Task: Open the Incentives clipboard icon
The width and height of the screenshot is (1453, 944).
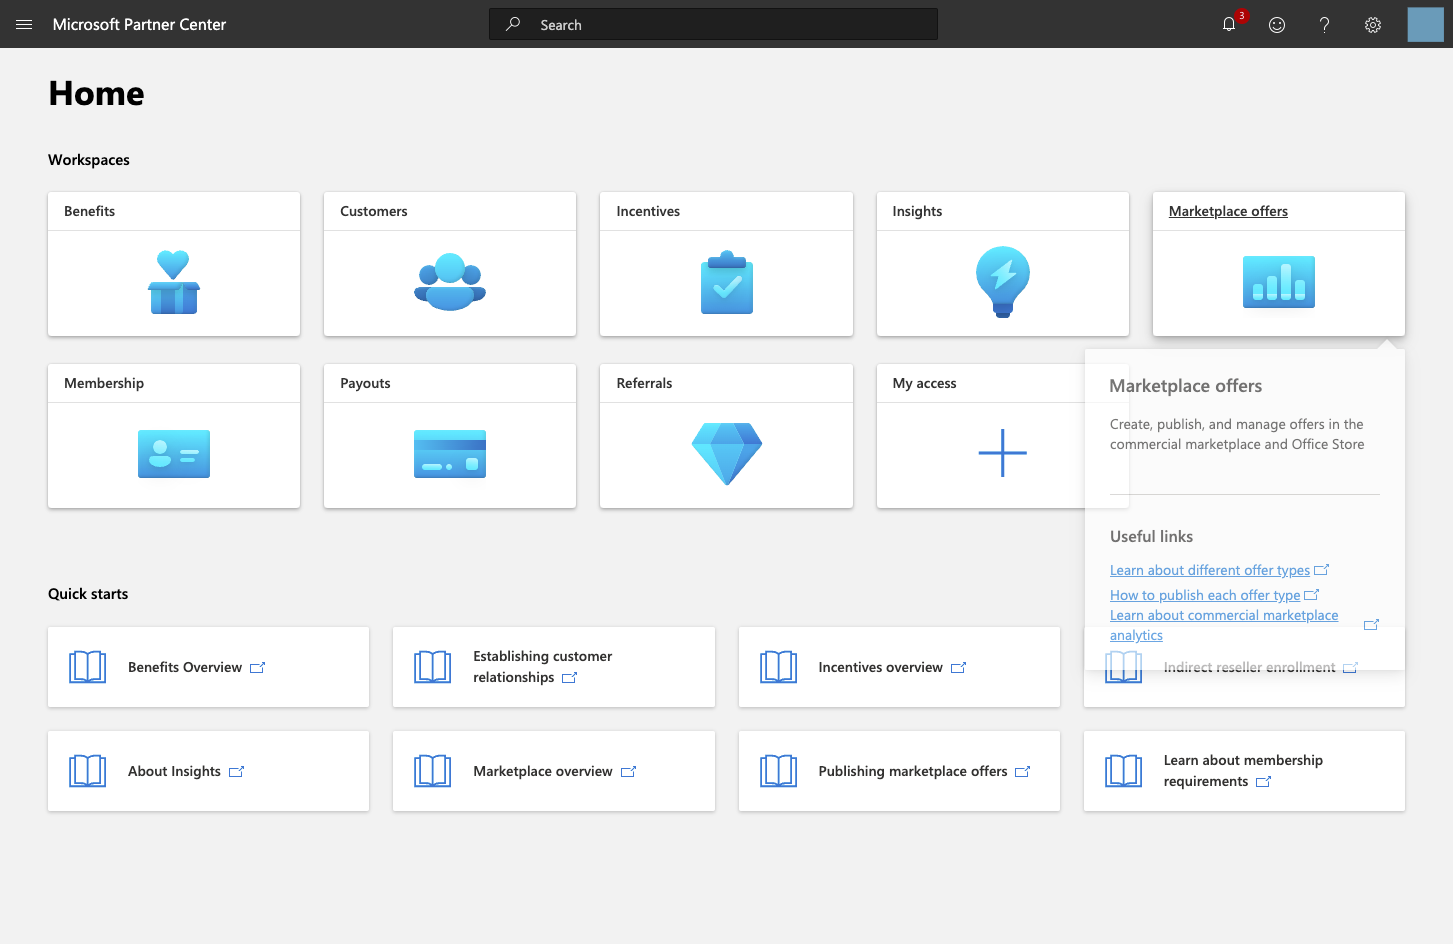Action: (x=727, y=282)
